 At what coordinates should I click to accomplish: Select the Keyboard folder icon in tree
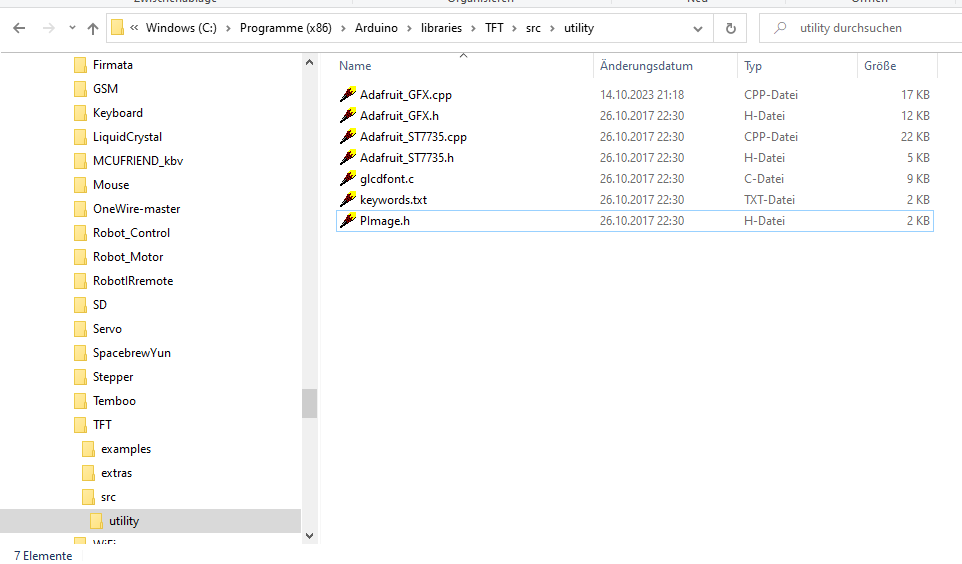coord(80,113)
